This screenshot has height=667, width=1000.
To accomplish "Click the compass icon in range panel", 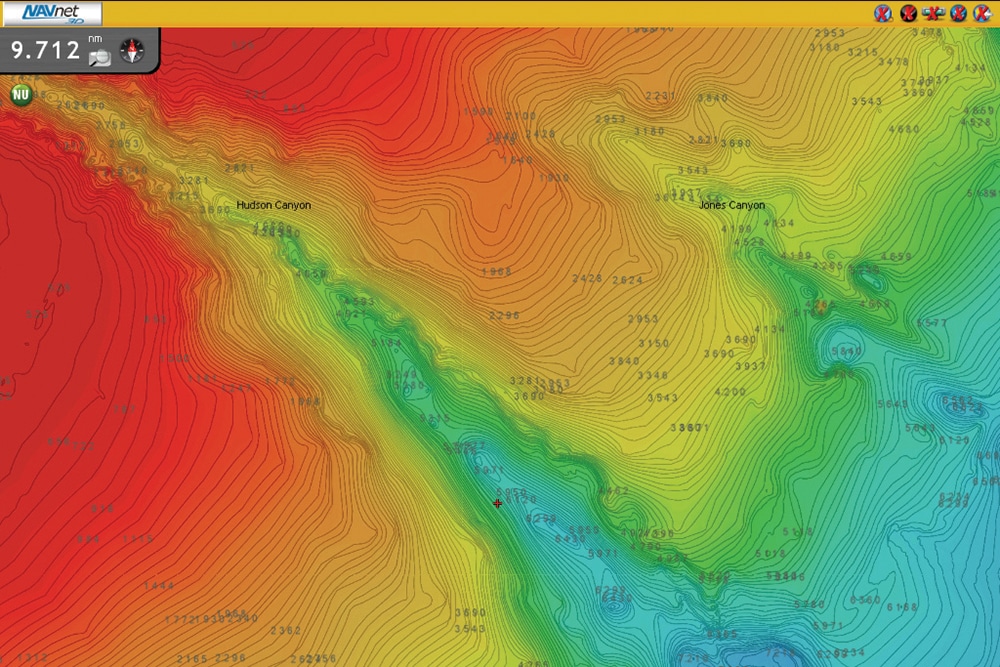I will pyautogui.click(x=132, y=51).
